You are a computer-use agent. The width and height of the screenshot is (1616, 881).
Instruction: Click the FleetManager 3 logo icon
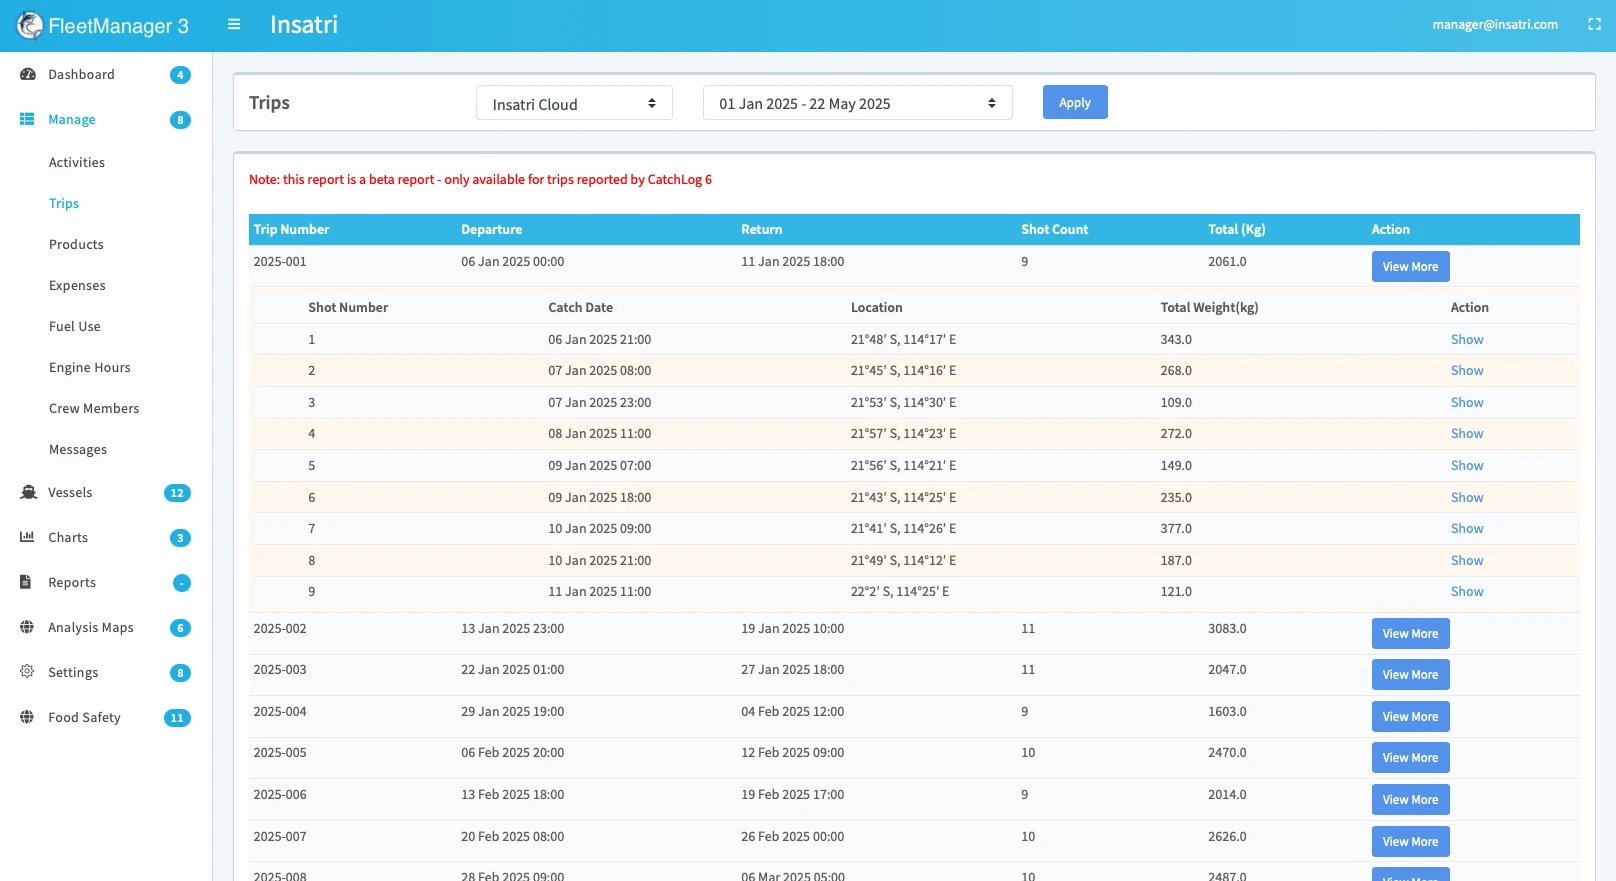30,26
